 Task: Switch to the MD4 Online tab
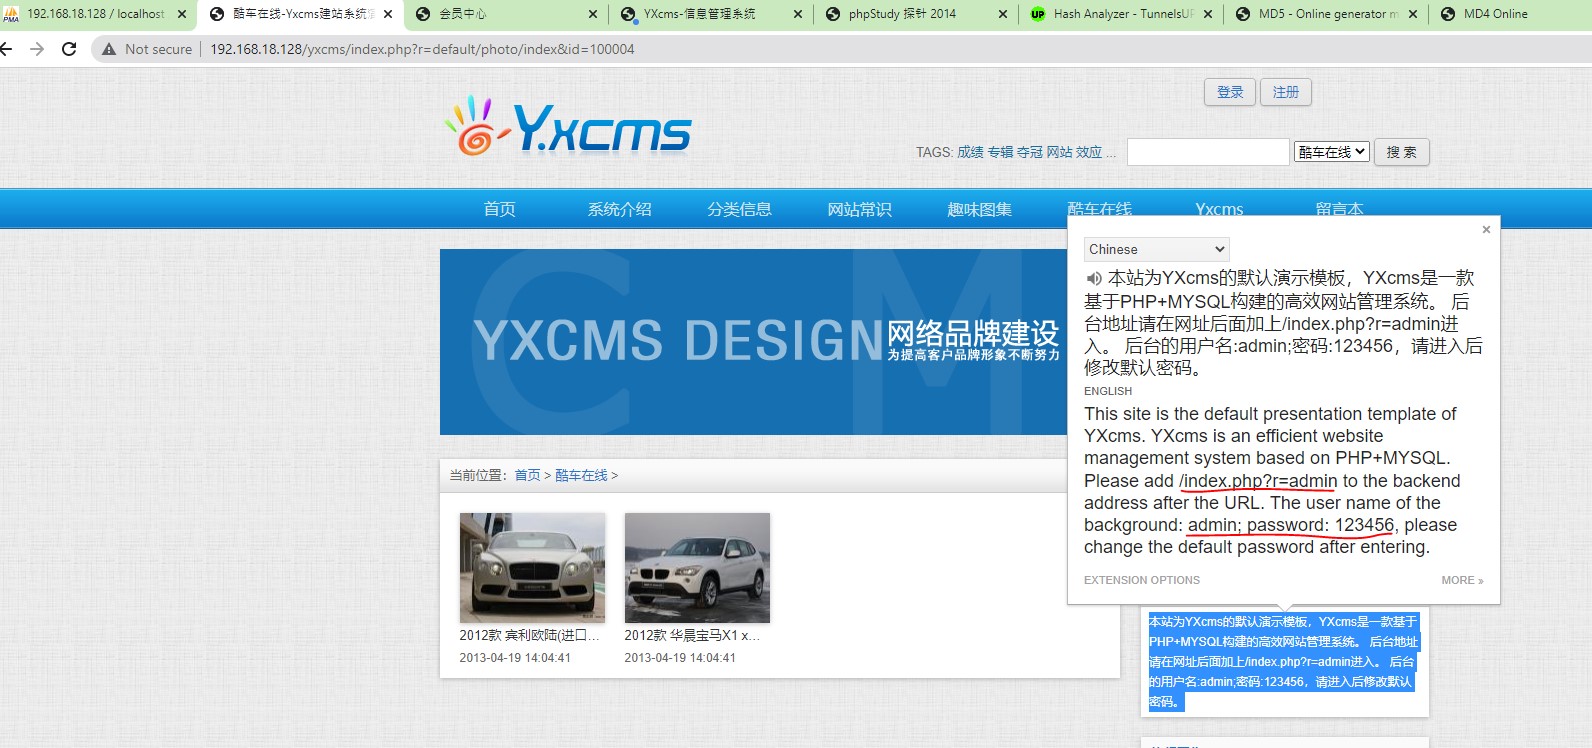(x=1509, y=14)
